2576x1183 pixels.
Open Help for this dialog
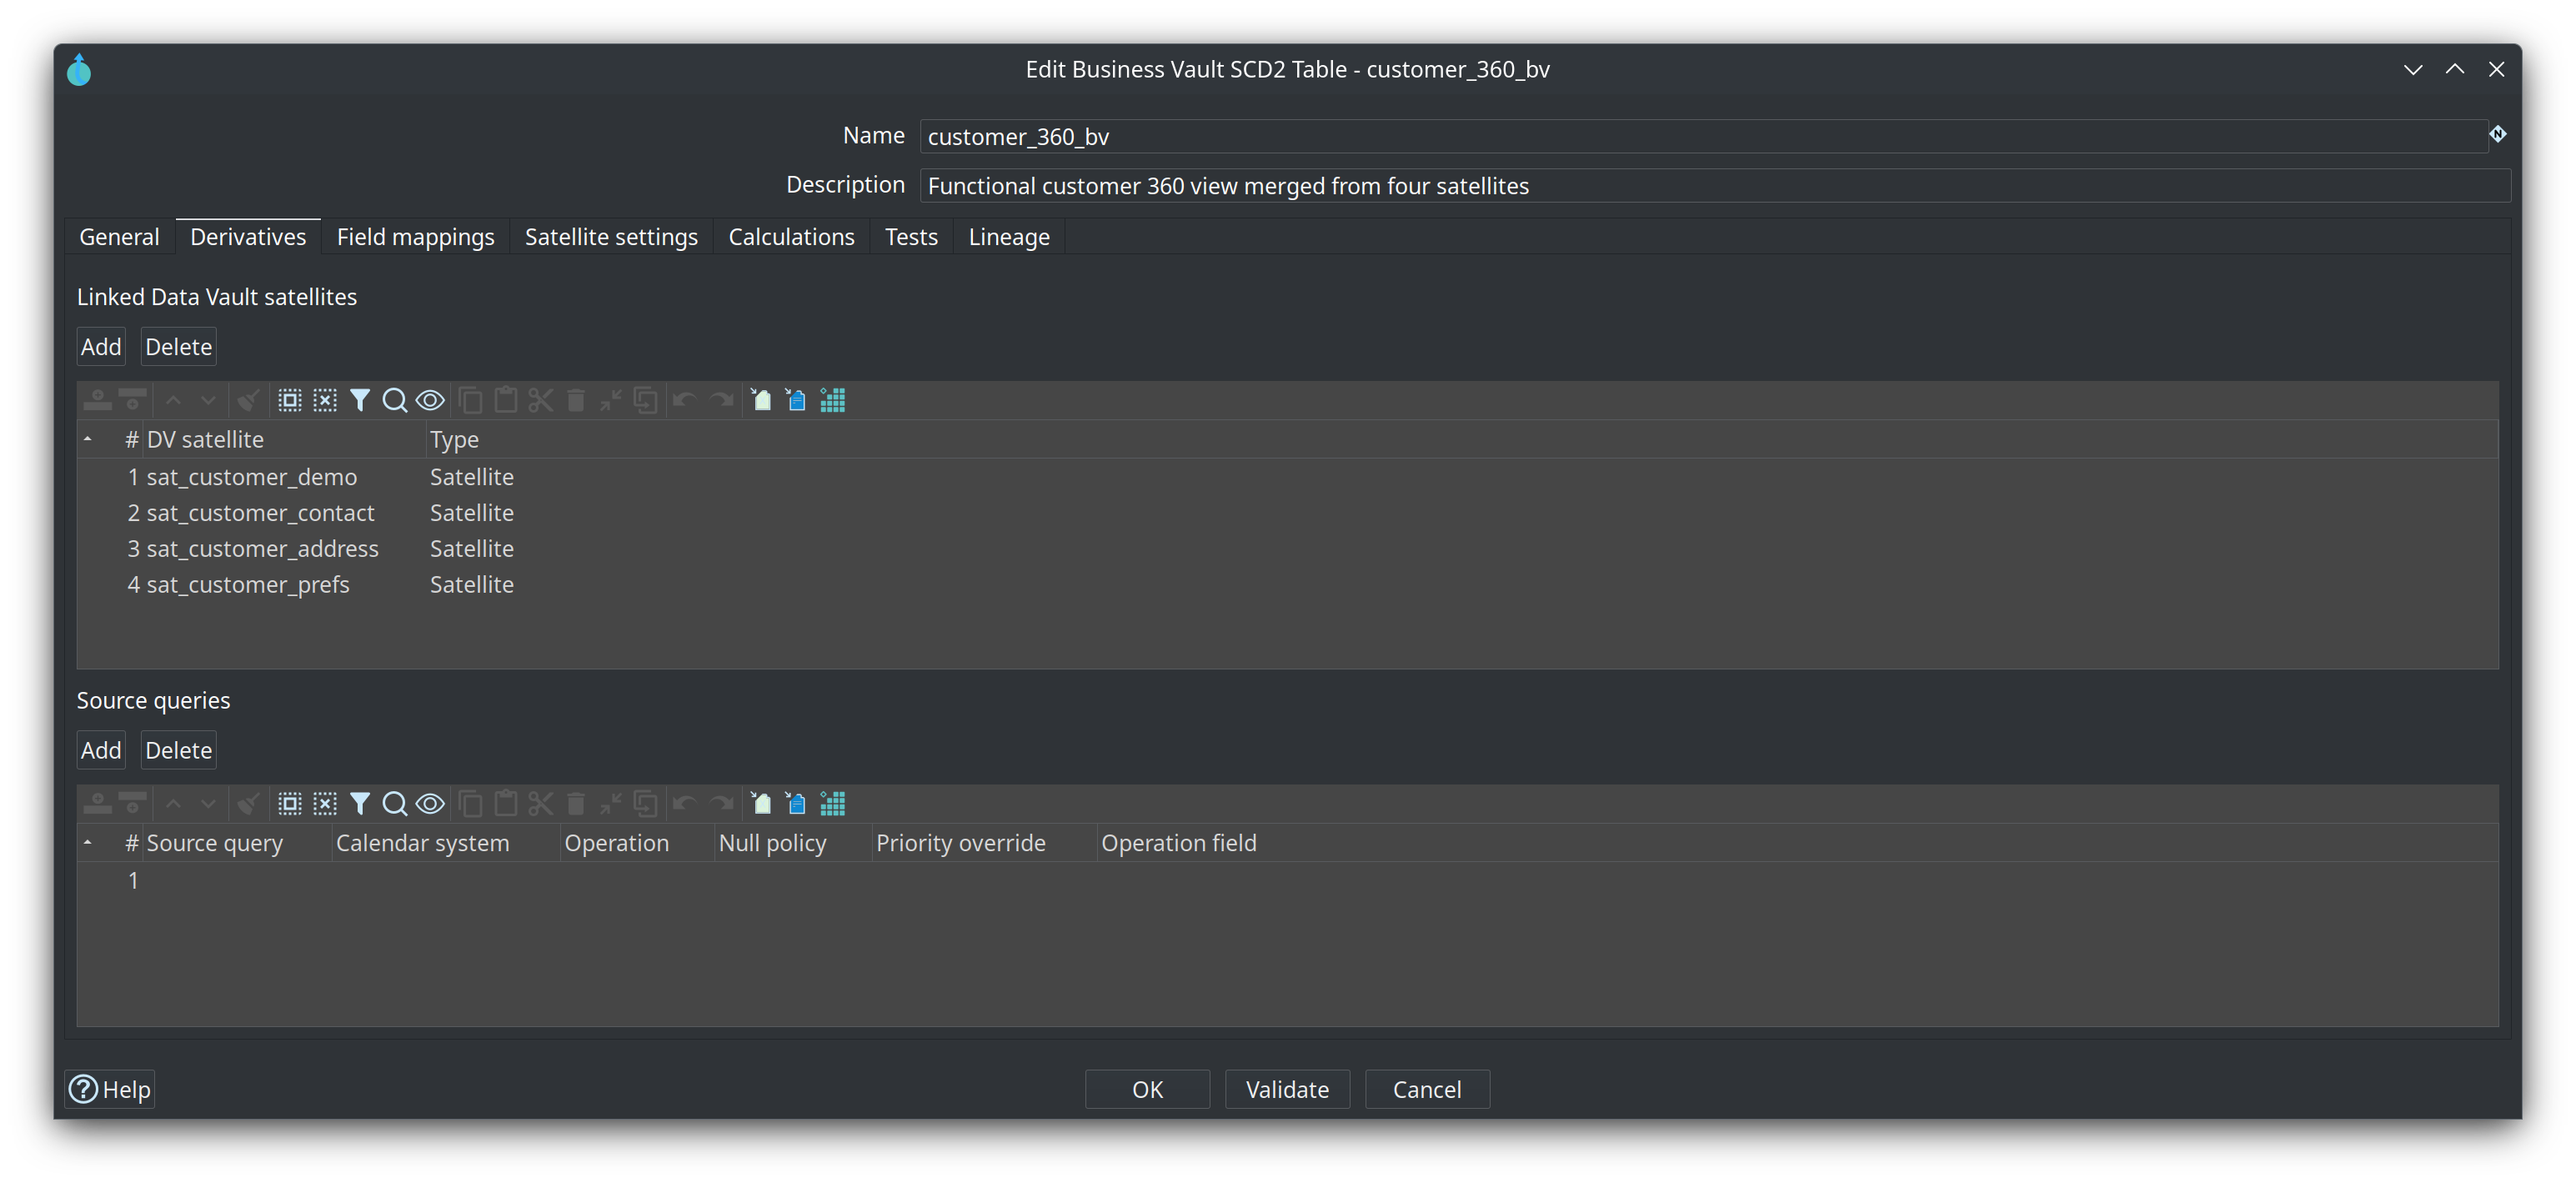(110, 1089)
